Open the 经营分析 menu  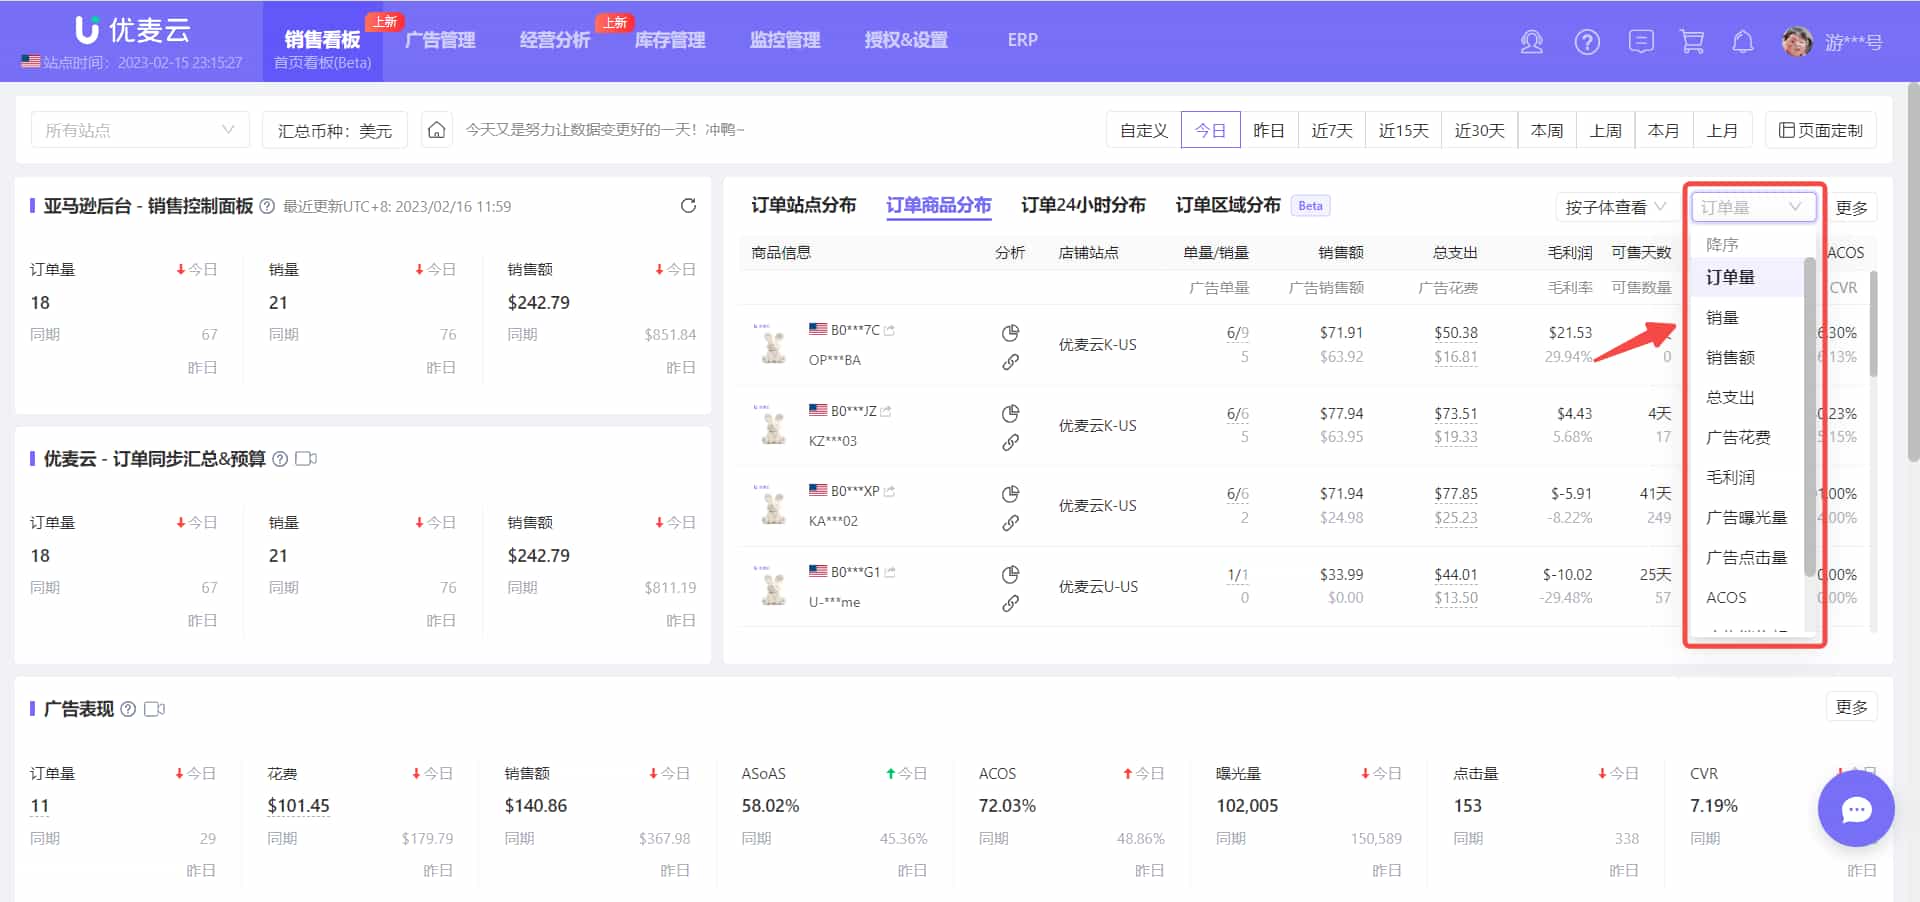555,40
